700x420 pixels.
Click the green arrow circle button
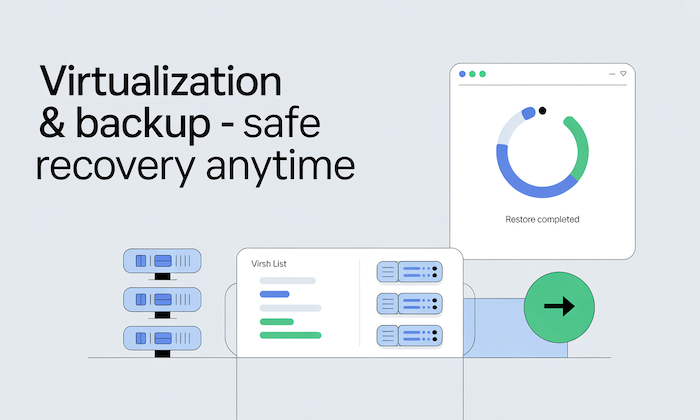[559, 307]
